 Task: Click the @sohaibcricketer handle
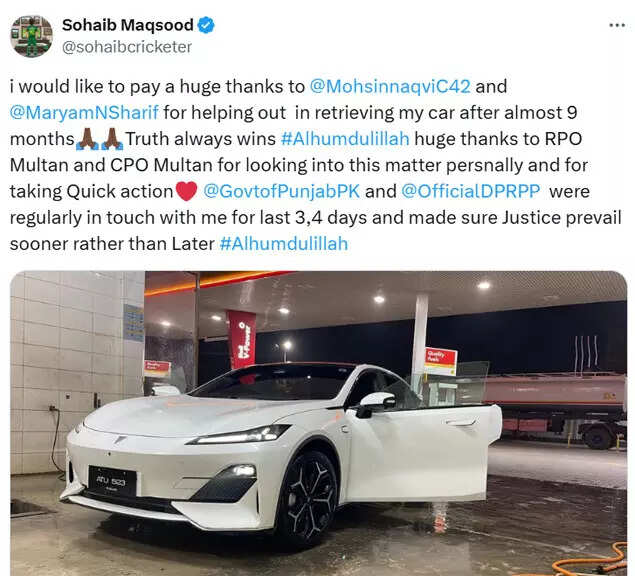127,47
